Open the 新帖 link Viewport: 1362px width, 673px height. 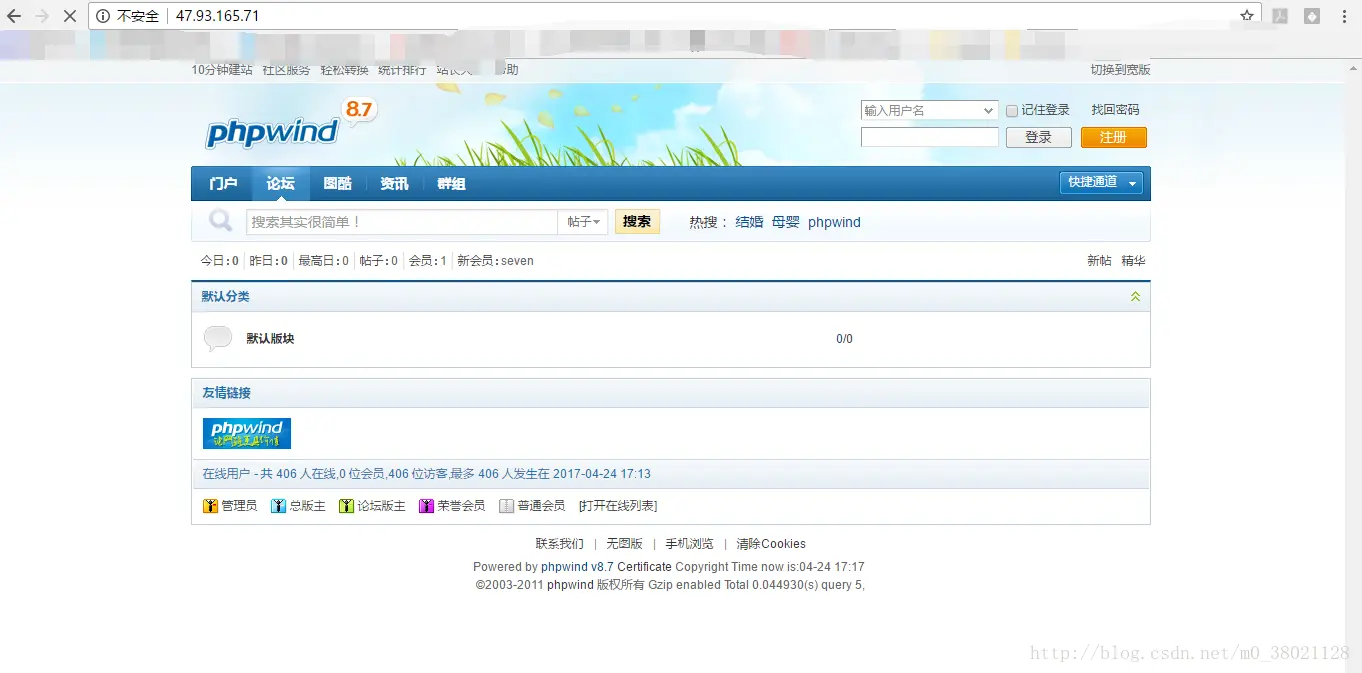coord(1099,261)
